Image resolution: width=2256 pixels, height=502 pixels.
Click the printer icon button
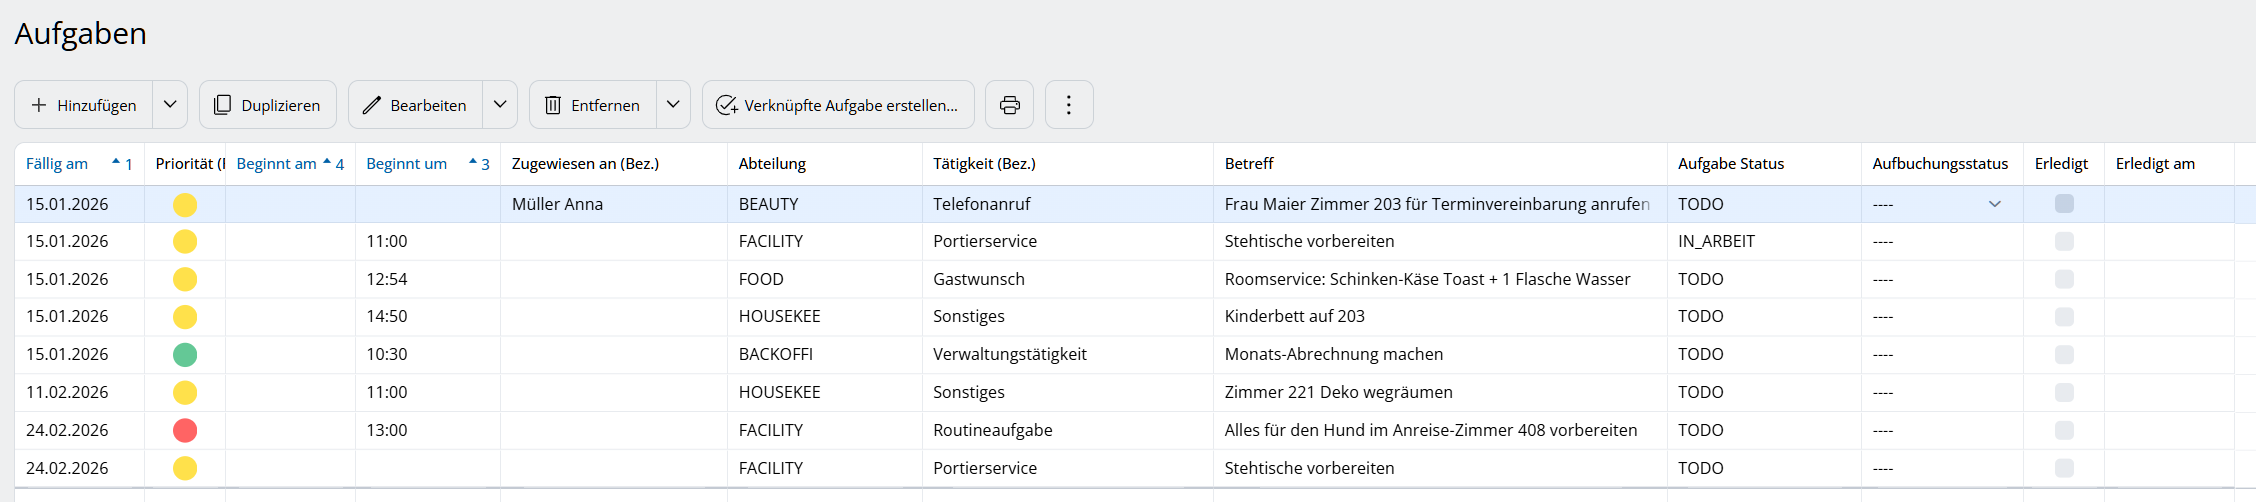point(1009,105)
